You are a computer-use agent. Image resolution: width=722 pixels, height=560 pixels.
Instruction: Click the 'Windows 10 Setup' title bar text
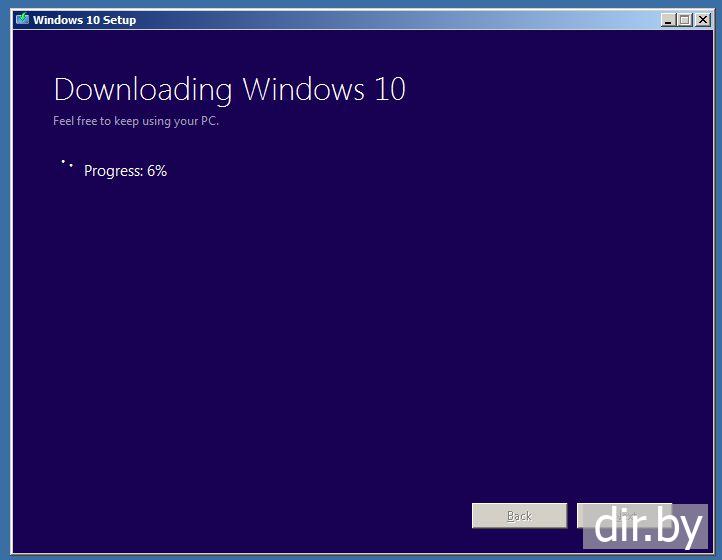[x=84, y=20]
